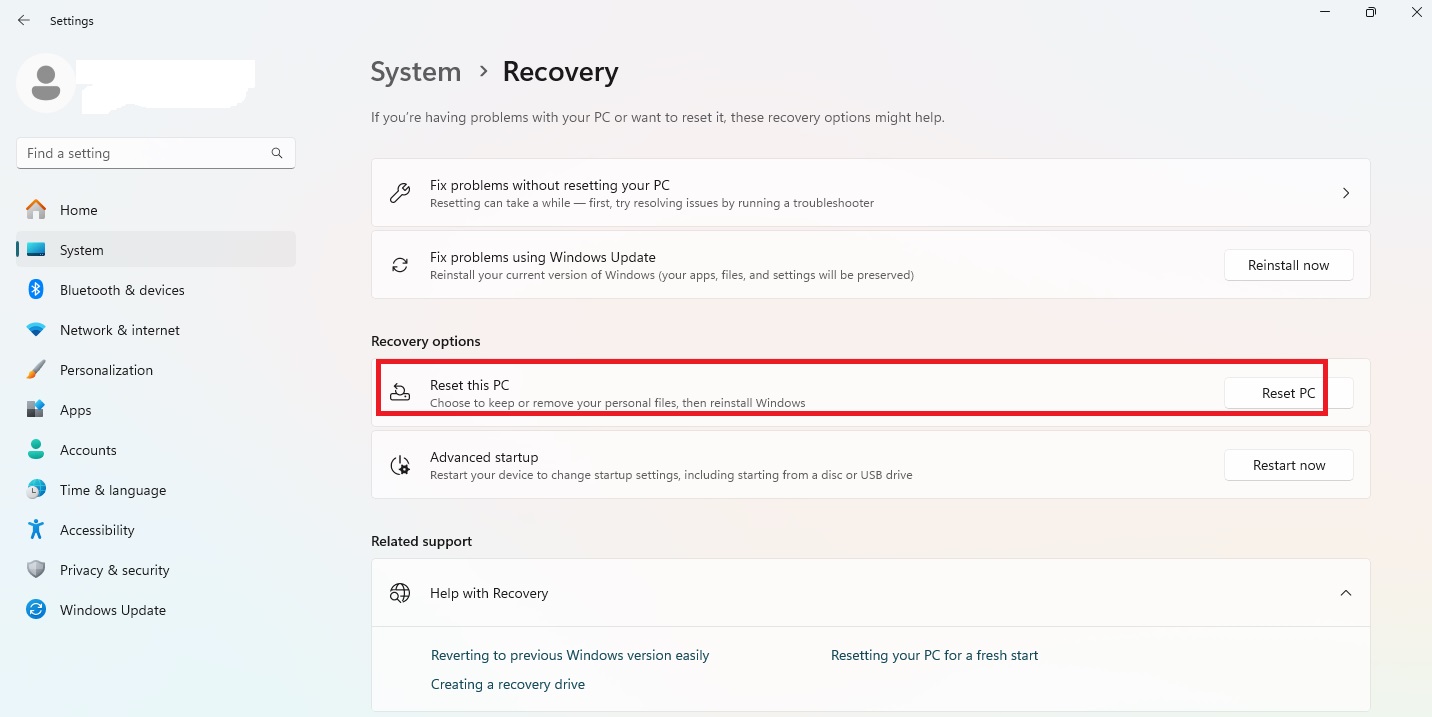This screenshot has height=717, width=1432.
Task: Click the user profile avatar
Action: pos(45,83)
